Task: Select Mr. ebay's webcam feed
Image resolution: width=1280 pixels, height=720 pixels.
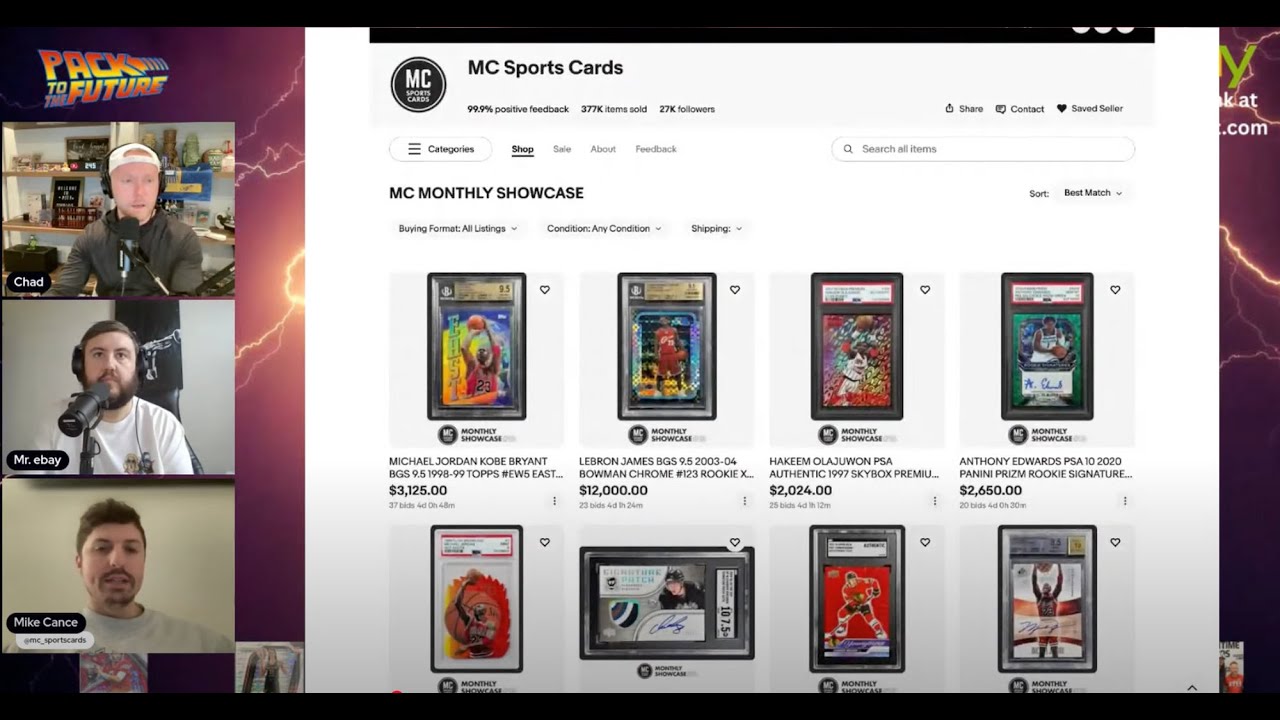Action: (118, 387)
